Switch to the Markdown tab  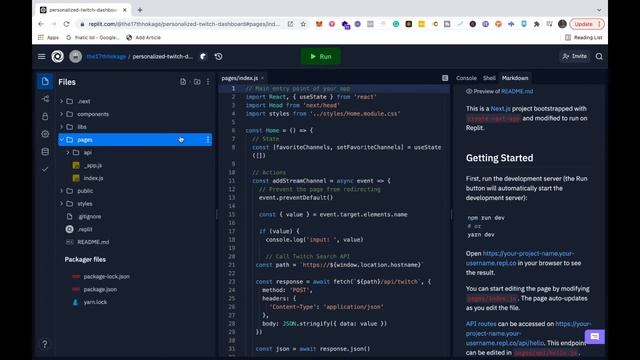tap(515, 78)
